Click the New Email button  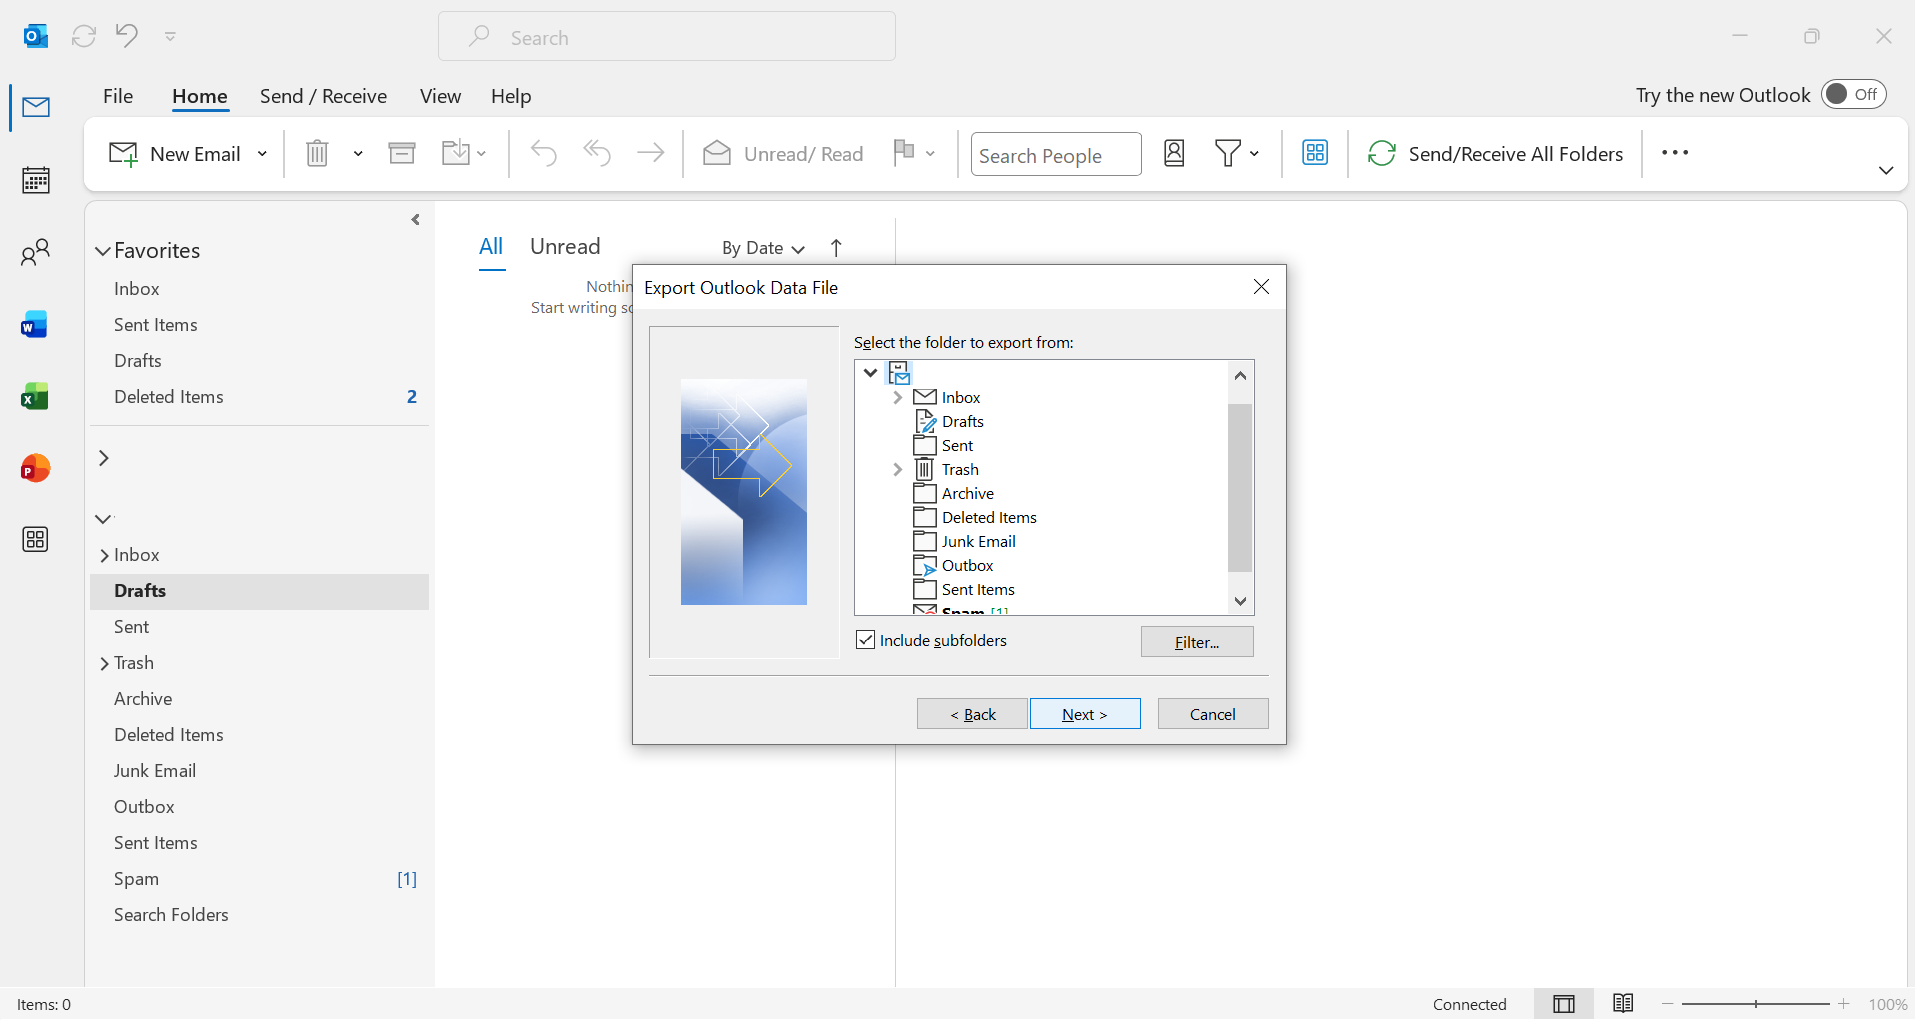(175, 154)
